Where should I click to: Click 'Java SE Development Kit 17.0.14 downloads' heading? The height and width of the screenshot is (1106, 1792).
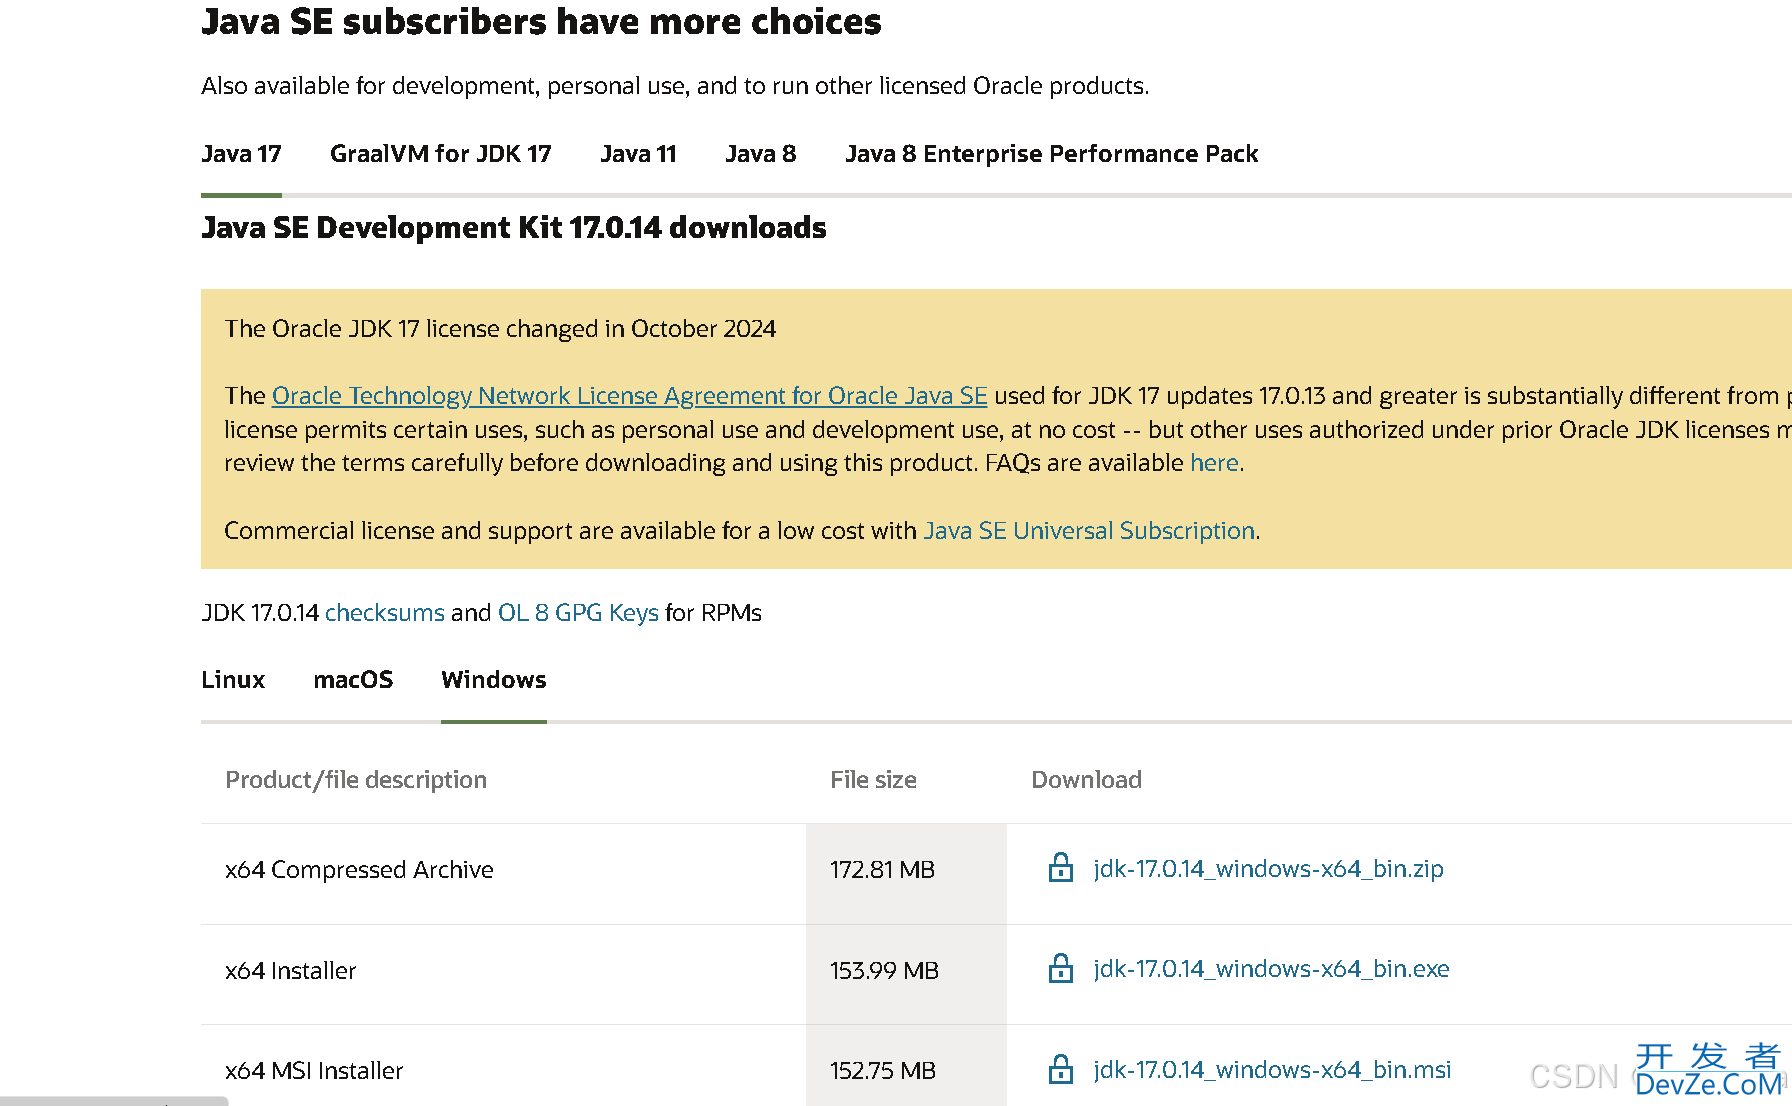514,228
